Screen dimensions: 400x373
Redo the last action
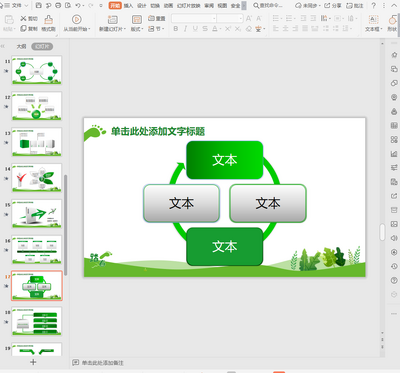click(x=91, y=6)
